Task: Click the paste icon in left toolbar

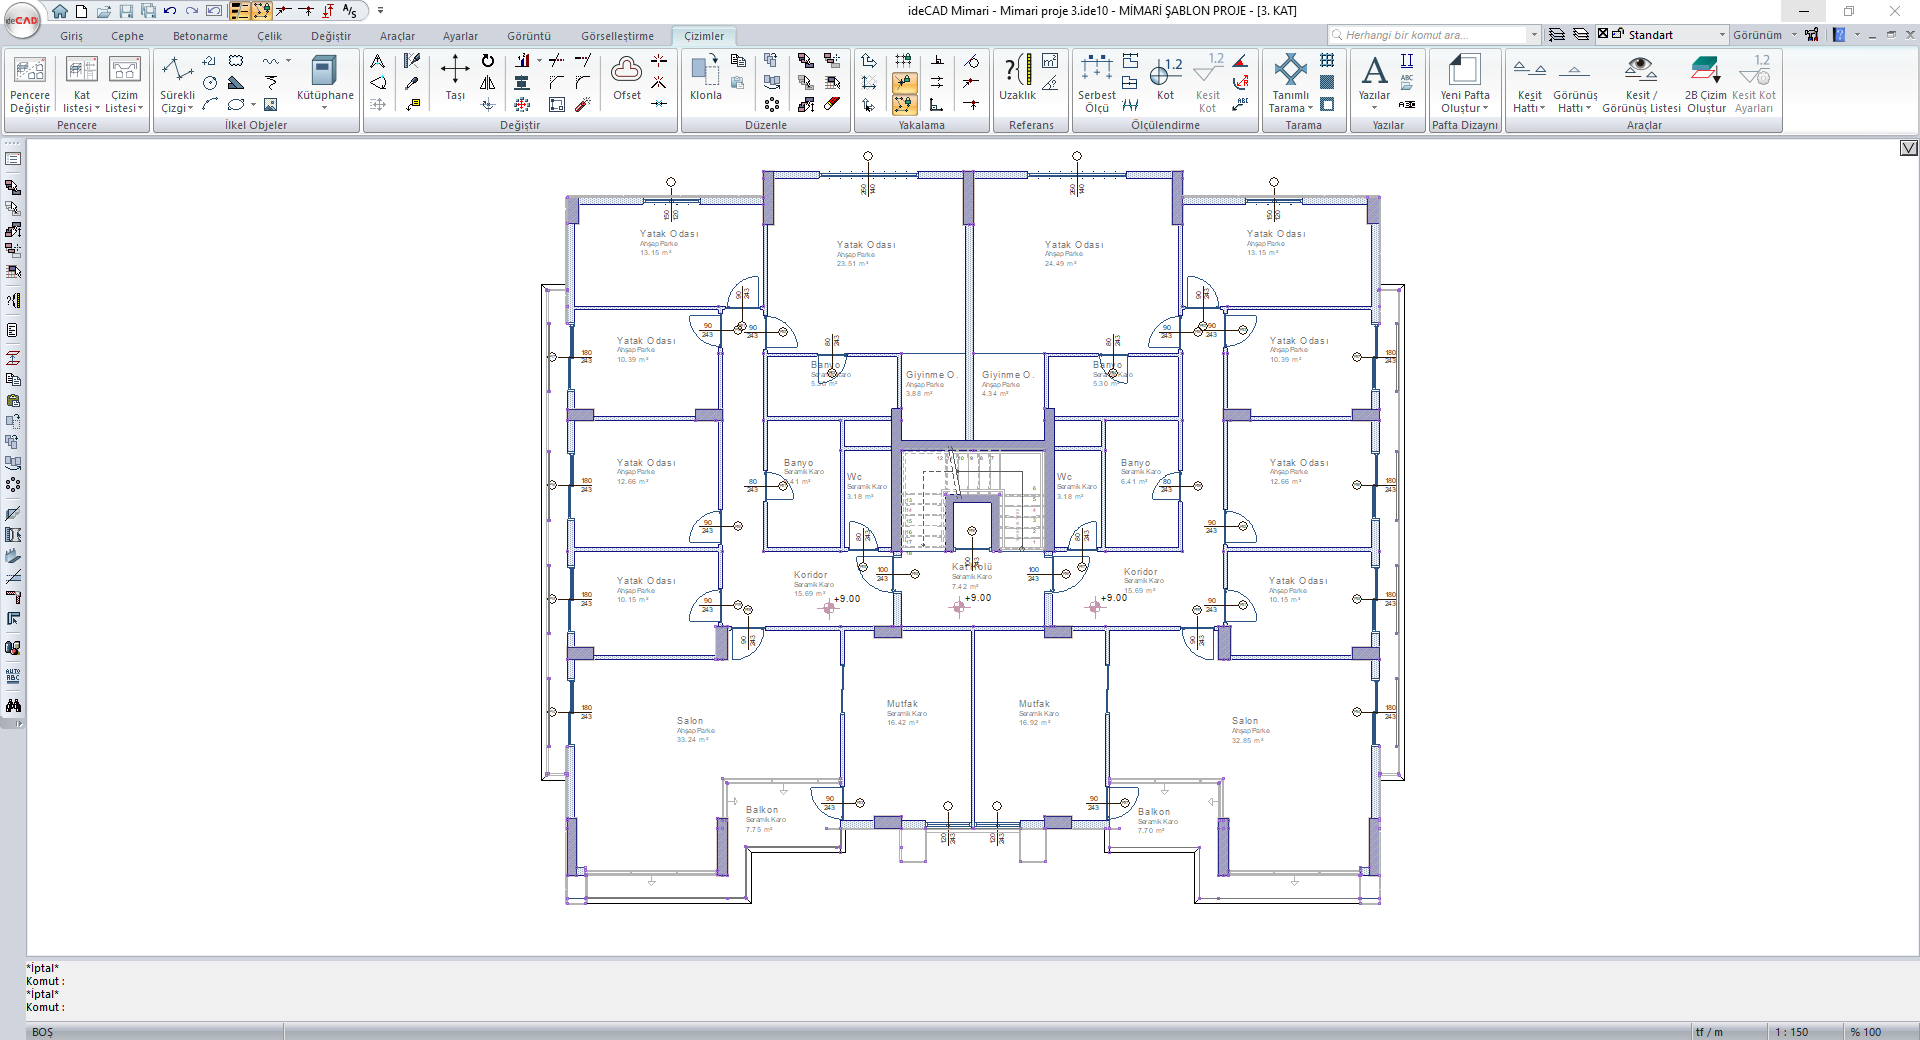Action: (x=13, y=400)
